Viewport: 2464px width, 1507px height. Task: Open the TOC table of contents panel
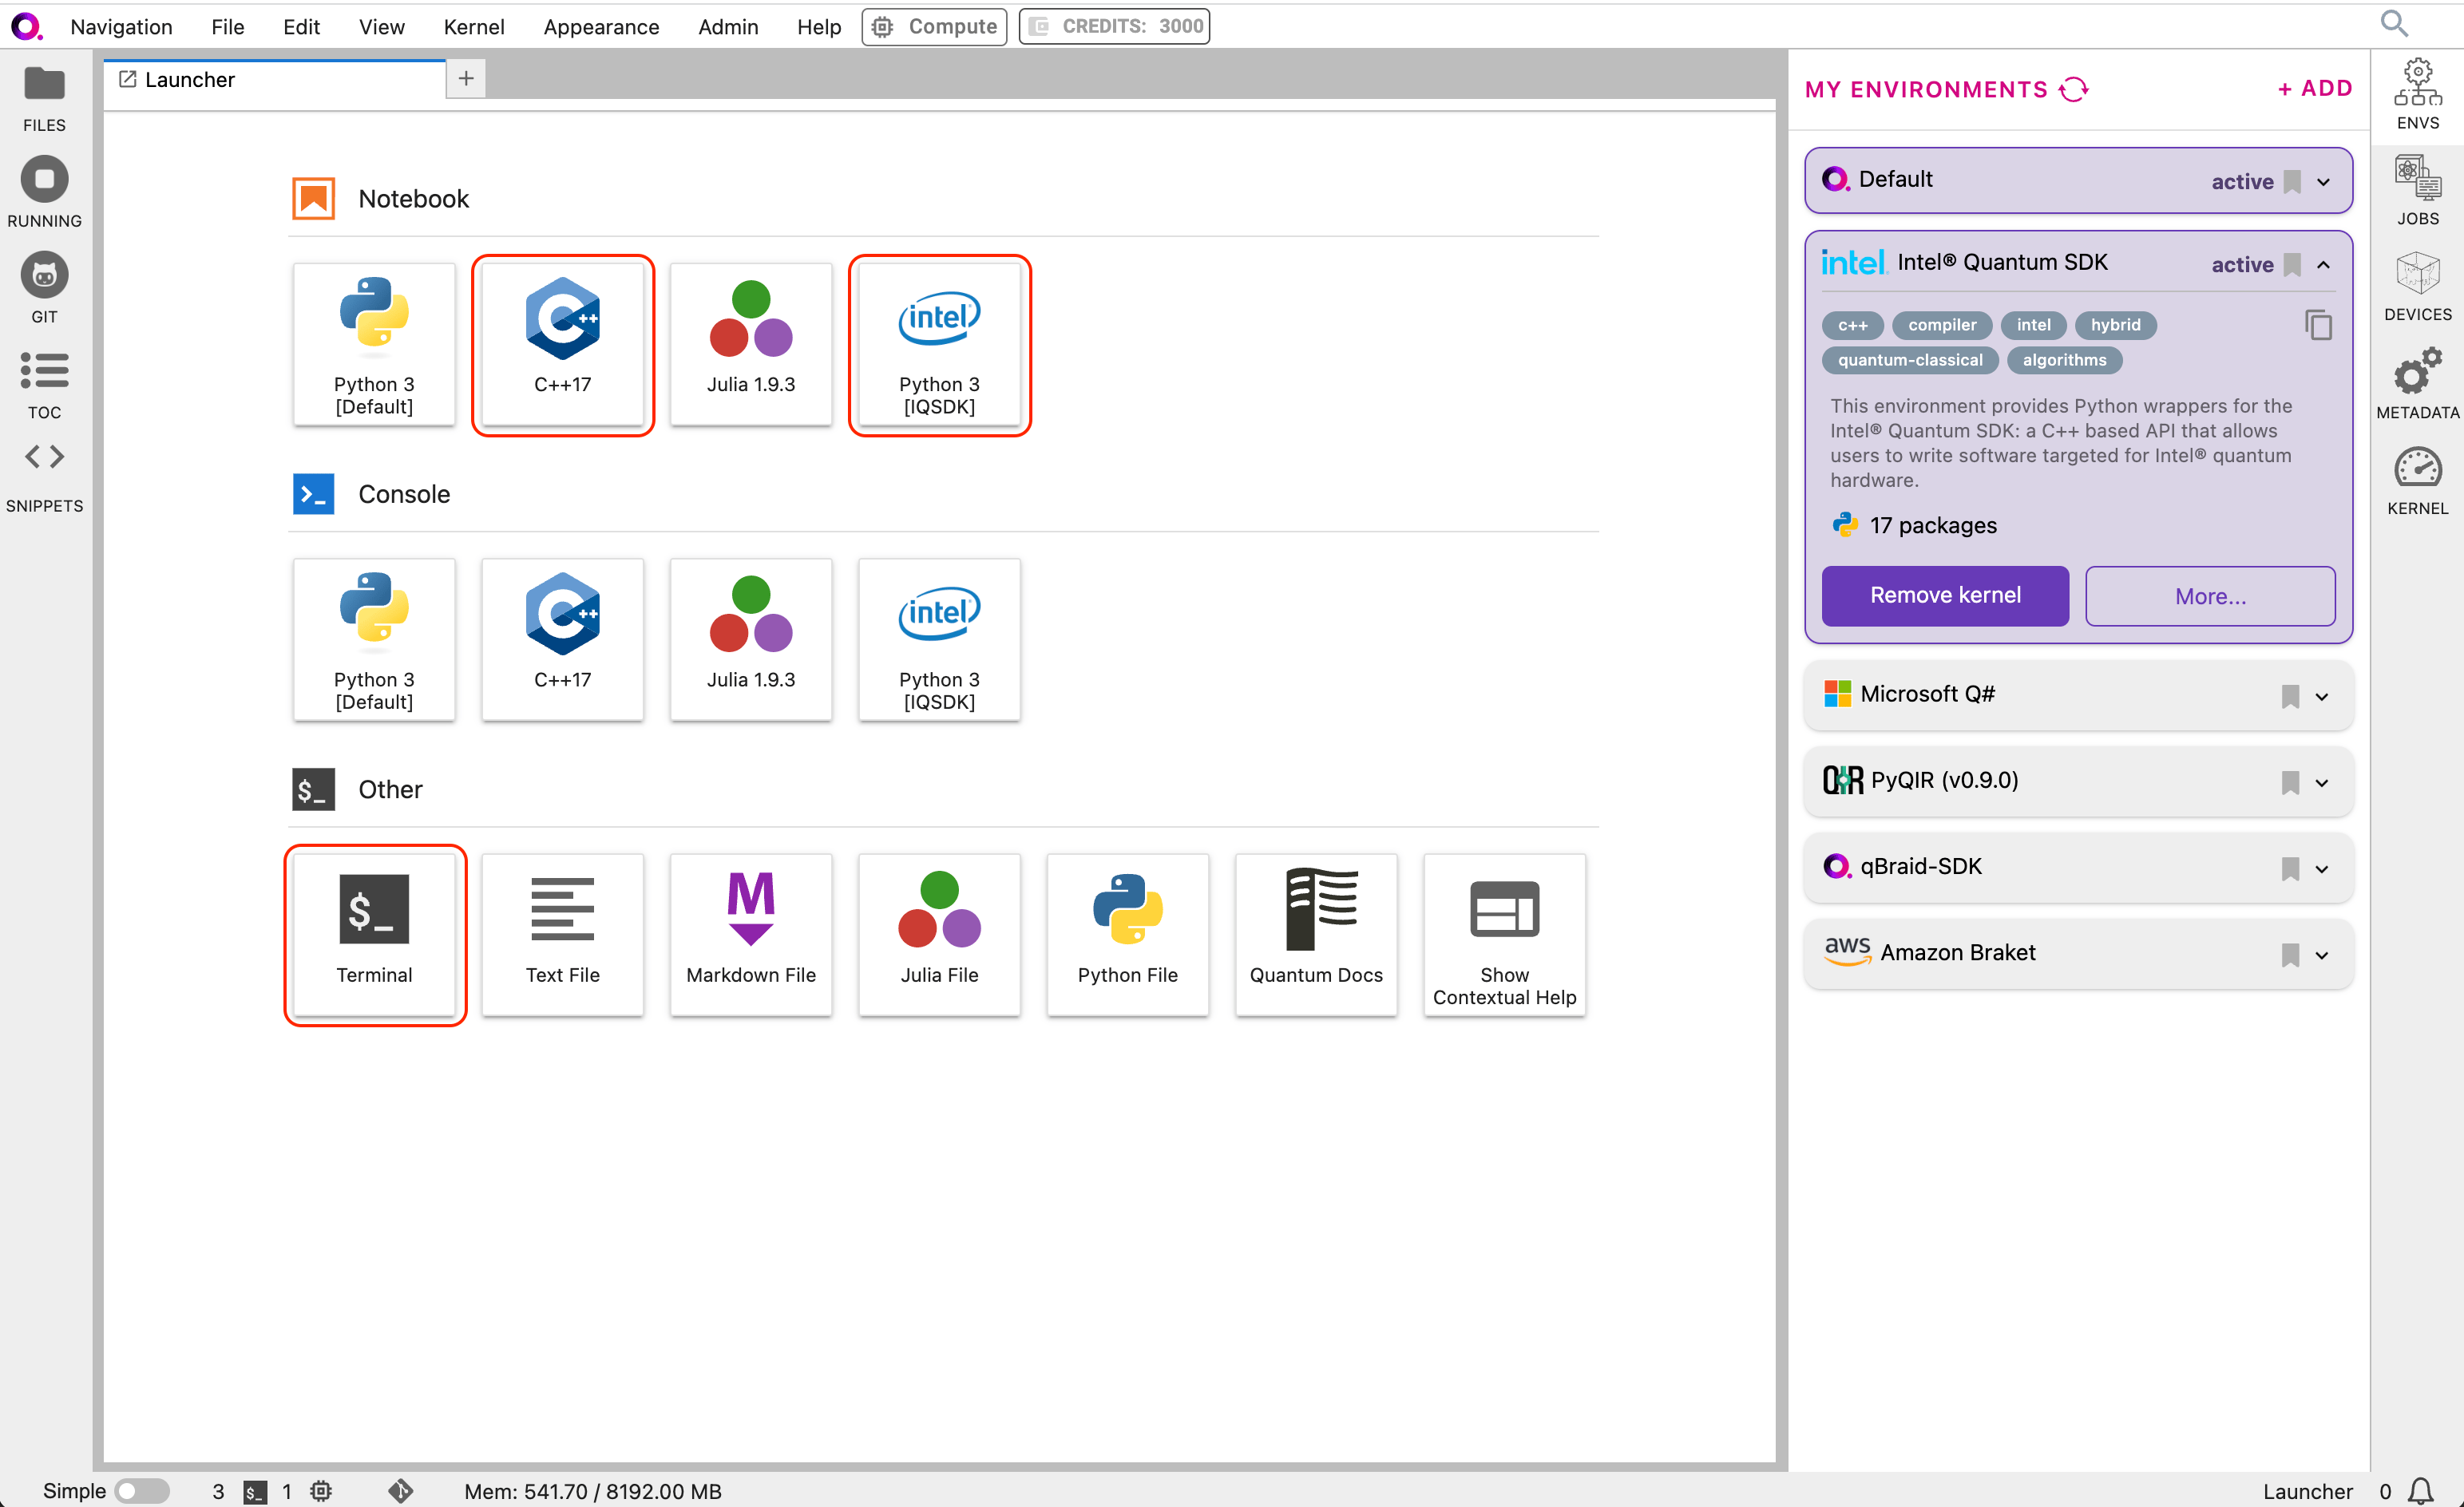[44, 385]
